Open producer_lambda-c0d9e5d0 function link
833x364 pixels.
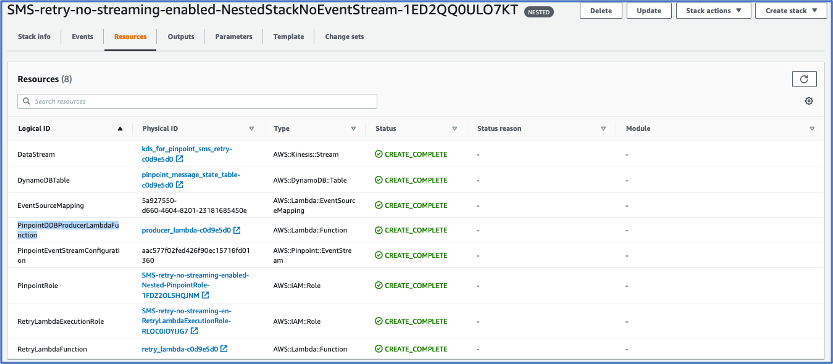click(x=186, y=231)
